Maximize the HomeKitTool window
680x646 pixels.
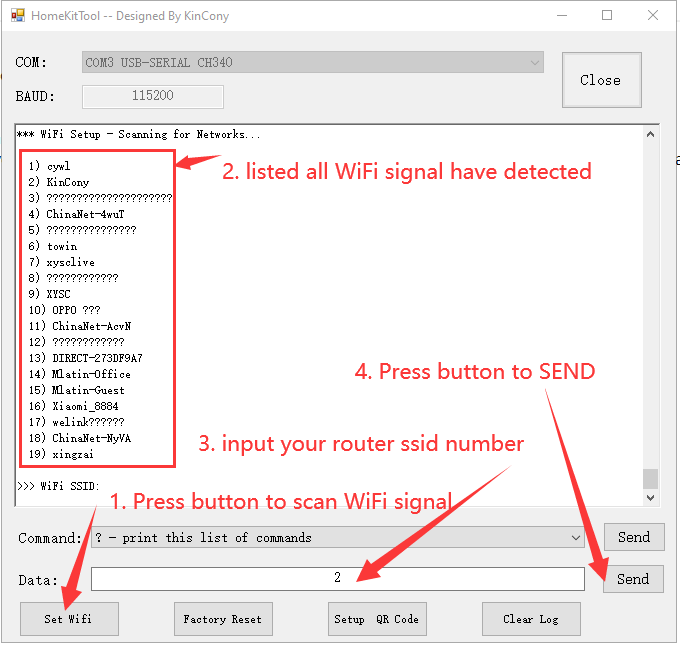pyautogui.click(x=607, y=16)
